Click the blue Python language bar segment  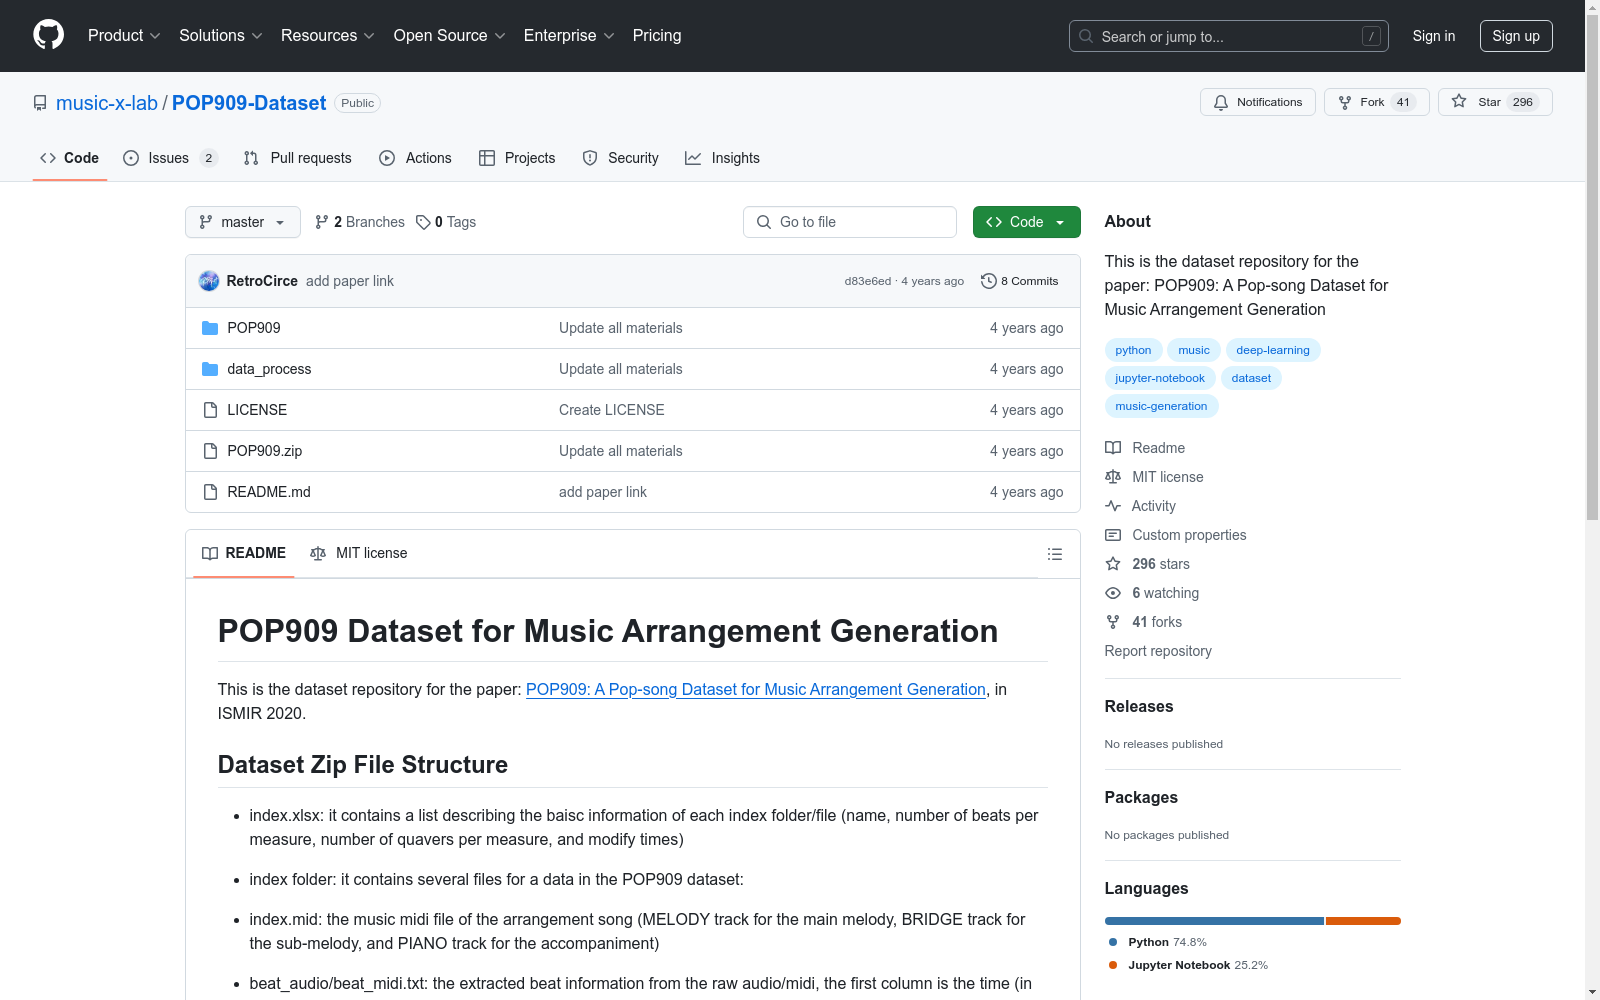pos(1214,921)
